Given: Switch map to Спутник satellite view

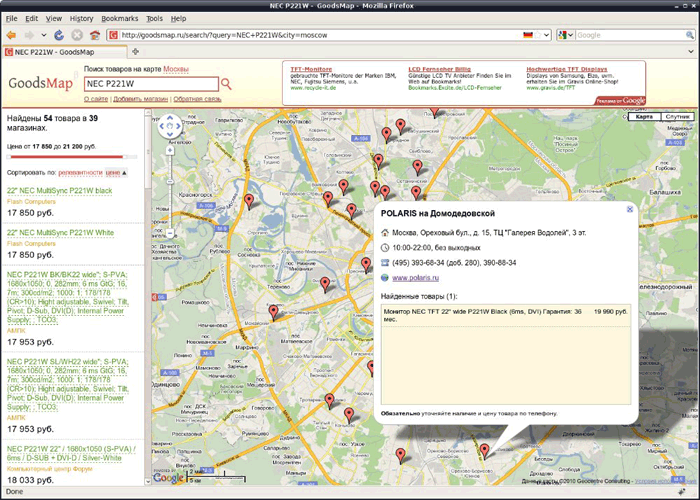Looking at the screenshot, I should [677, 117].
